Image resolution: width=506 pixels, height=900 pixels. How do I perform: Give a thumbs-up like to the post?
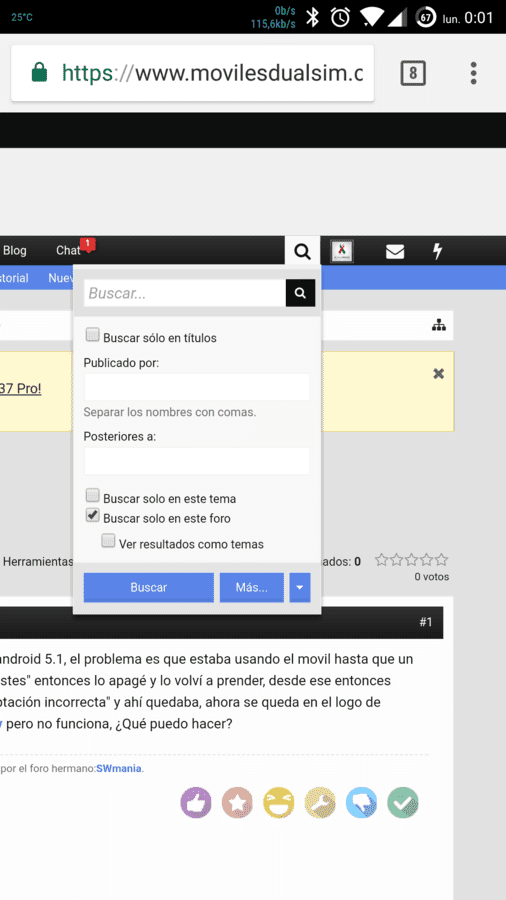pyautogui.click(x=196, y=802)
